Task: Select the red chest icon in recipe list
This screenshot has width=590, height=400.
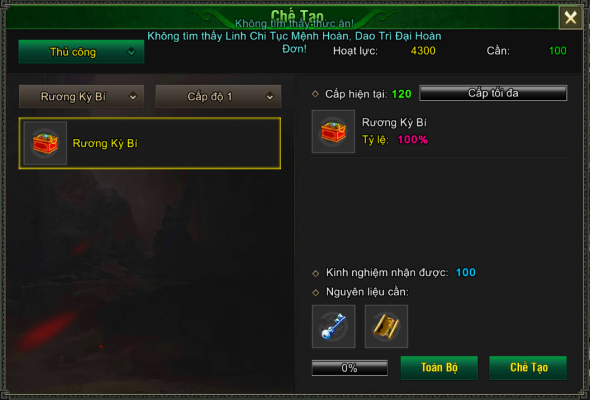Action: [x=45, y=143]
